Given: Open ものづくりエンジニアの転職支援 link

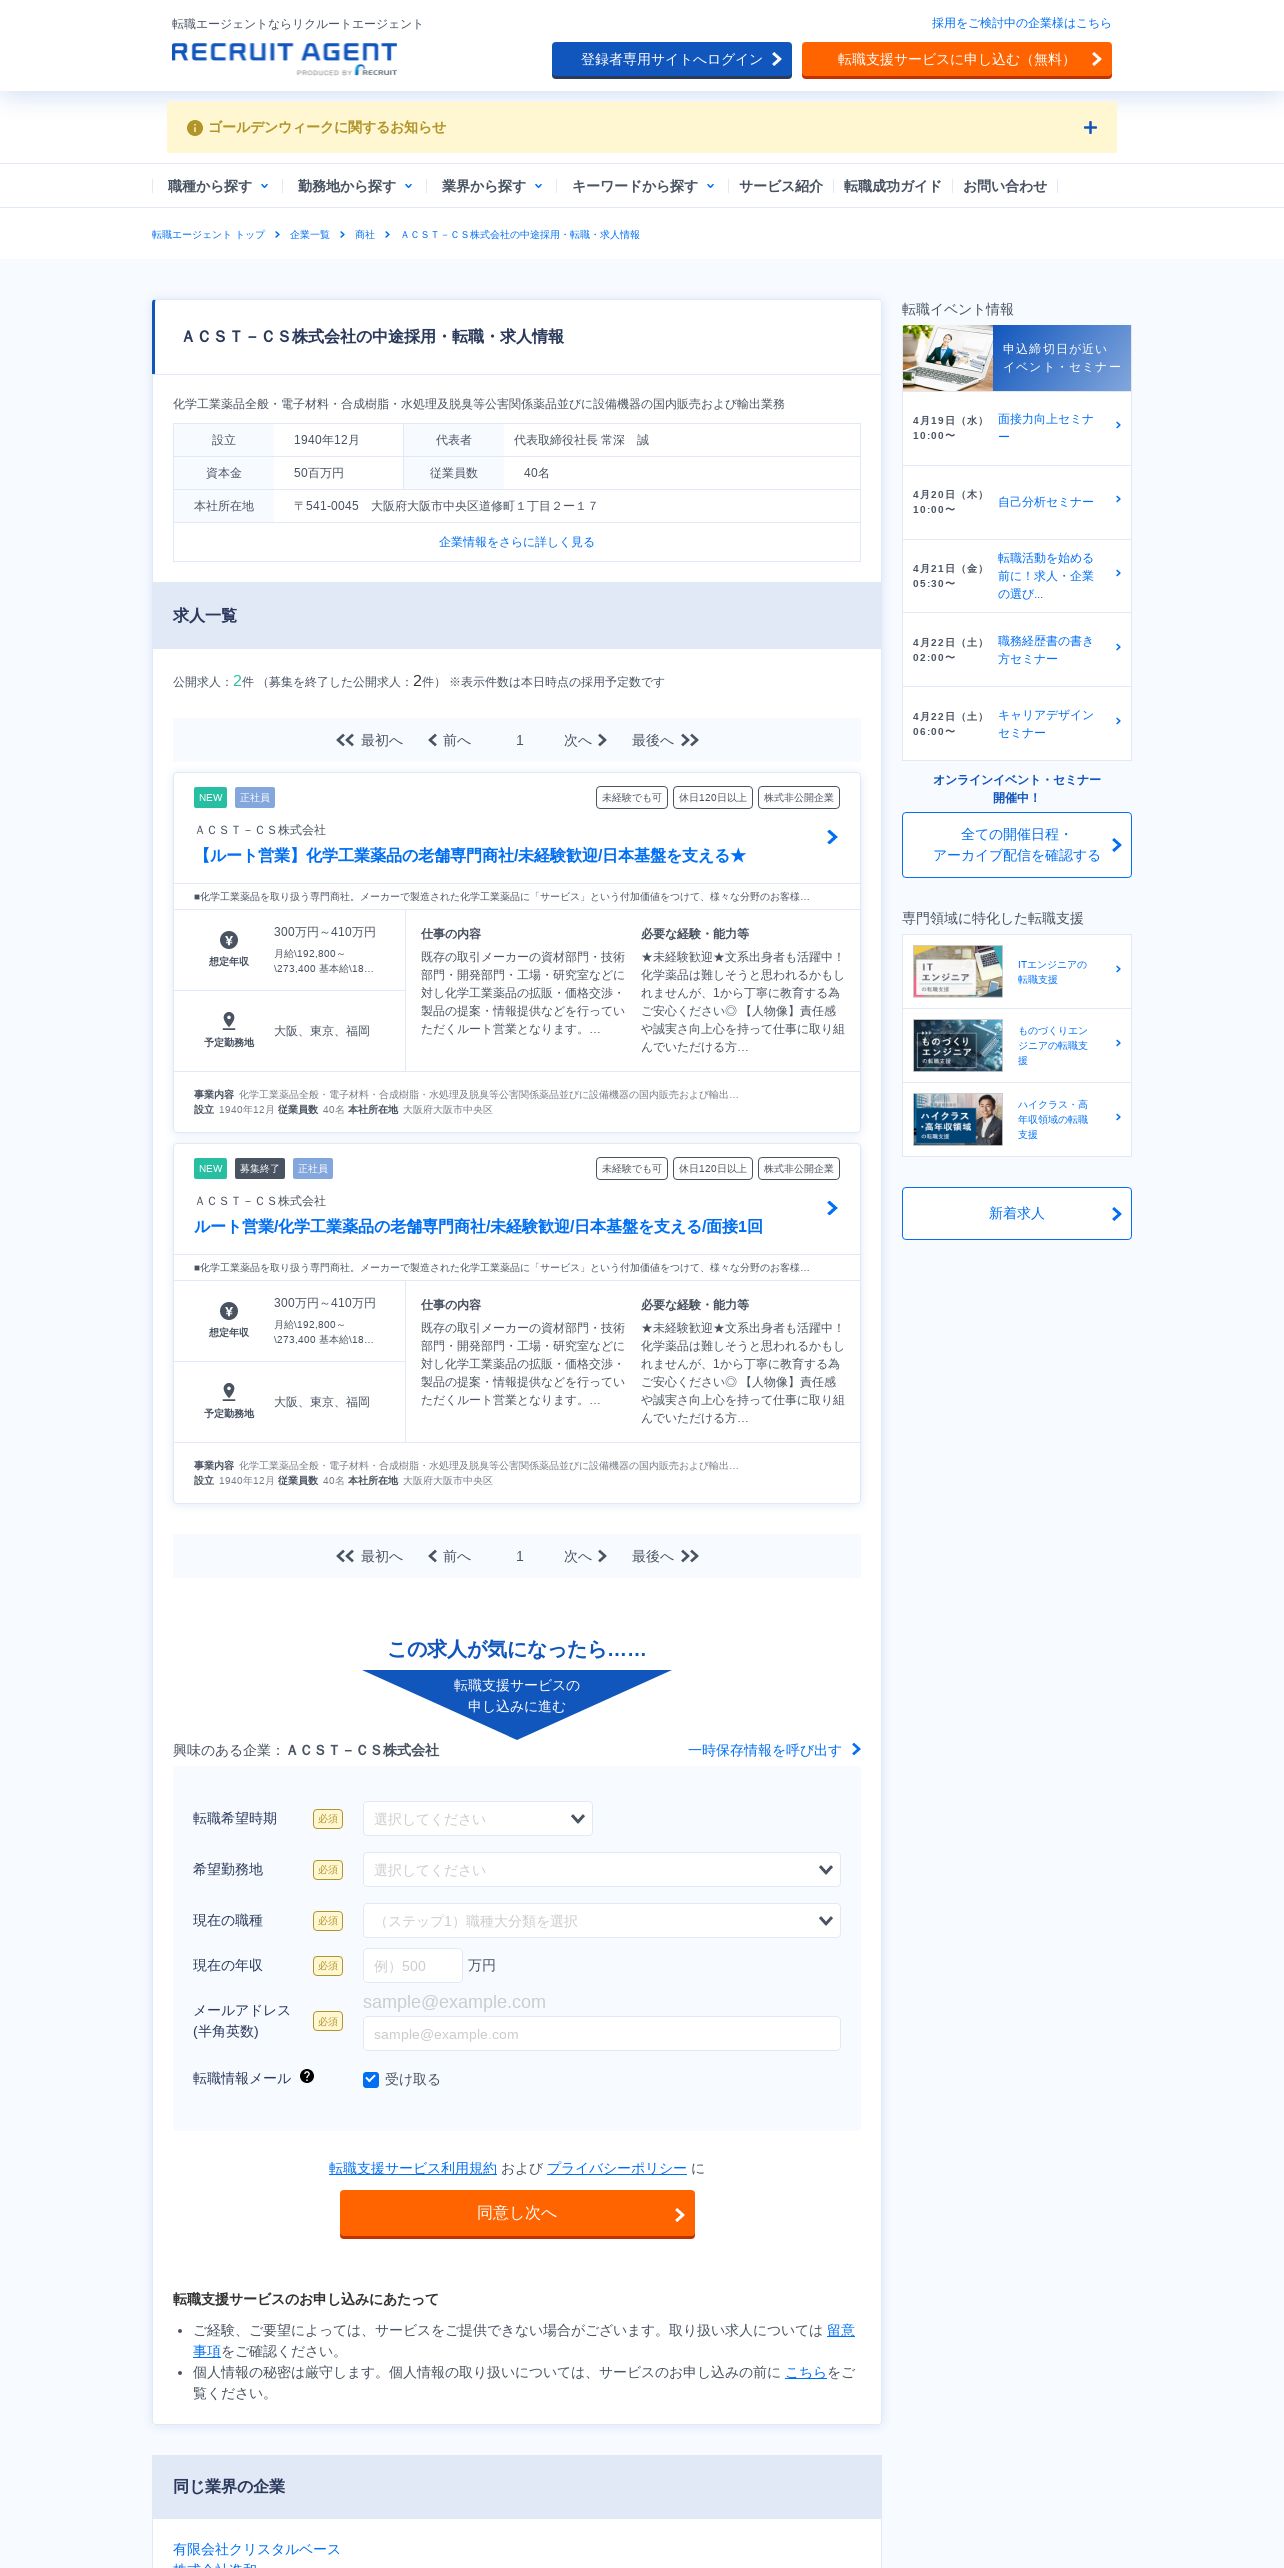Looking at the screenshot, I should [x=1053, y=1046].
